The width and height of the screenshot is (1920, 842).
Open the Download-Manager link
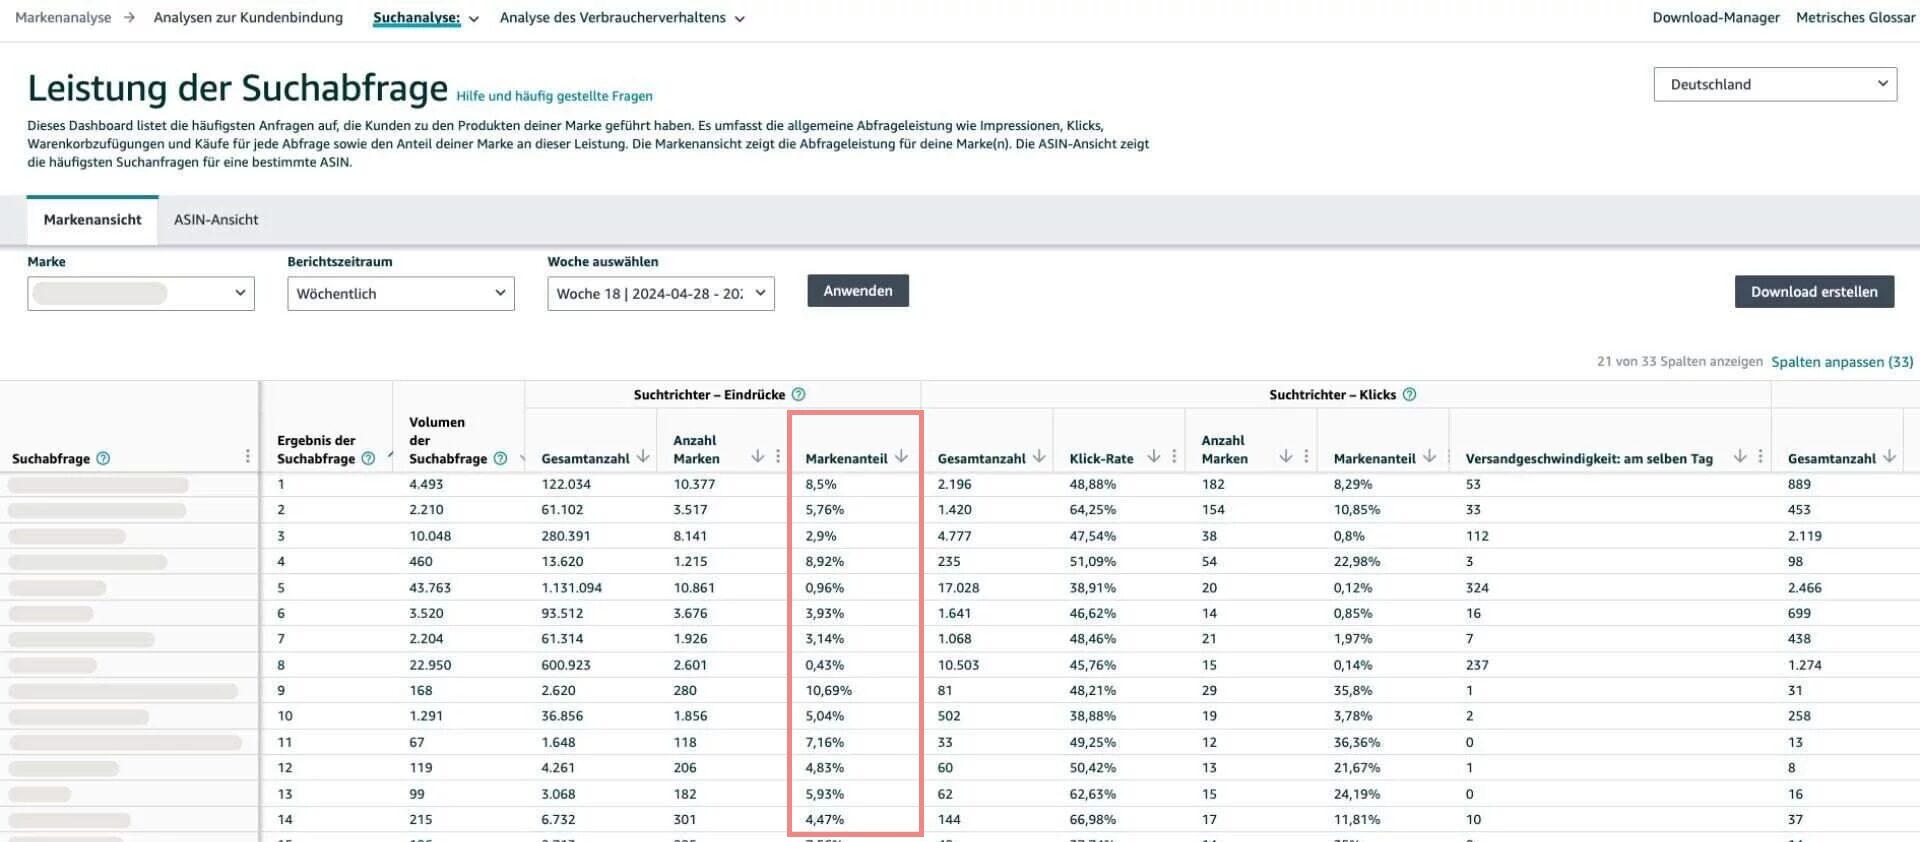(1716, 18)
